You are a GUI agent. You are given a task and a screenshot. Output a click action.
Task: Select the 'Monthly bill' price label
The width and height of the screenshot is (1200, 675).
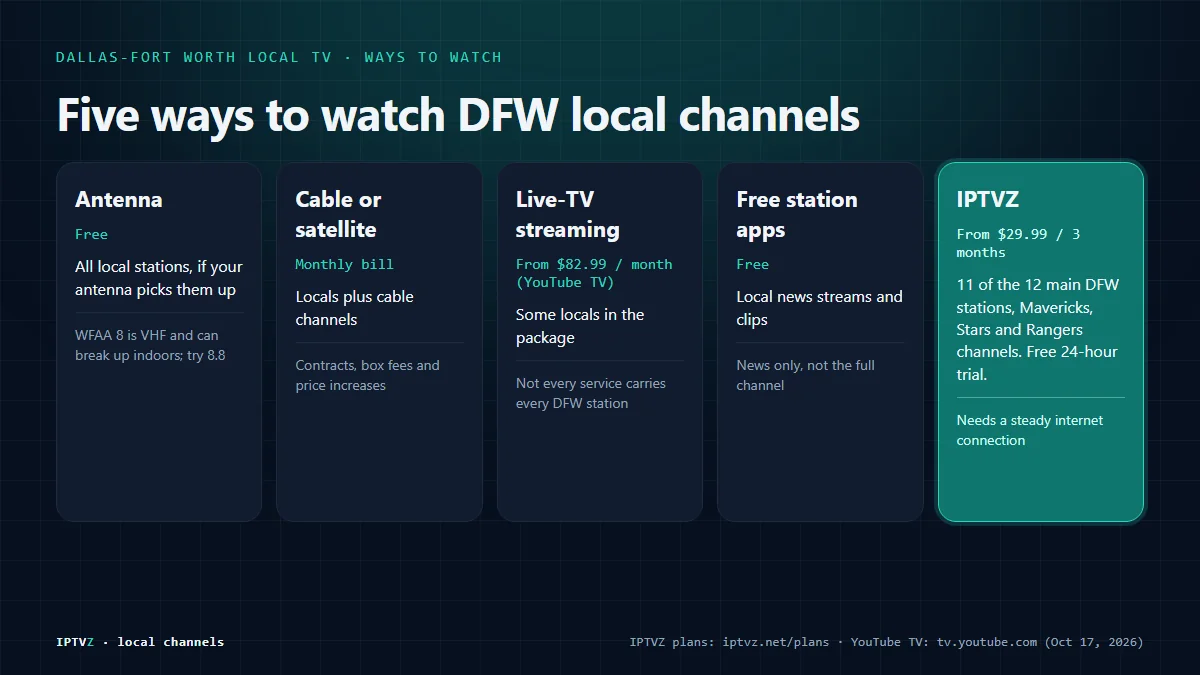click(344, 264)
